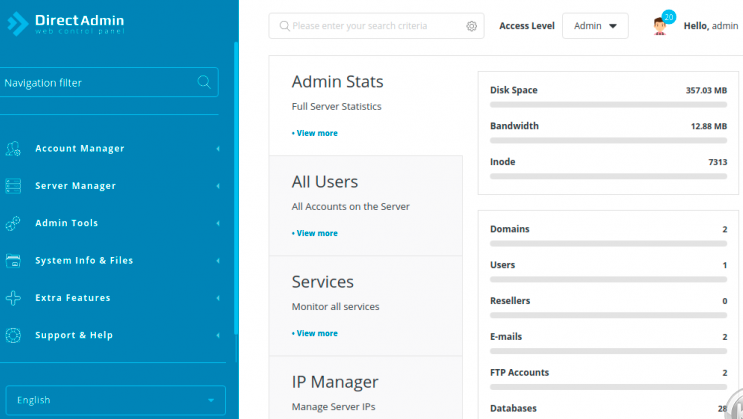Open the Admin Tools menu item
The height and width of the screenshot is (419, 743).
(x=67, y=223)
